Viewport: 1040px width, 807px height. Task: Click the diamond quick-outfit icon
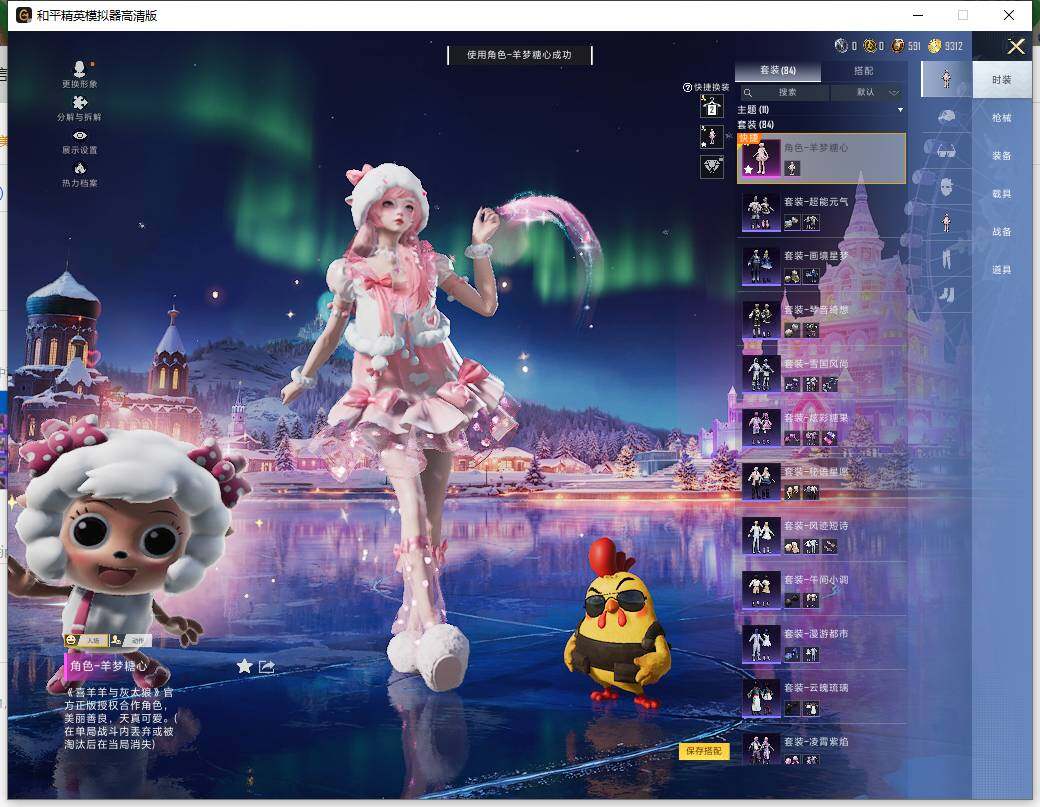712,166
